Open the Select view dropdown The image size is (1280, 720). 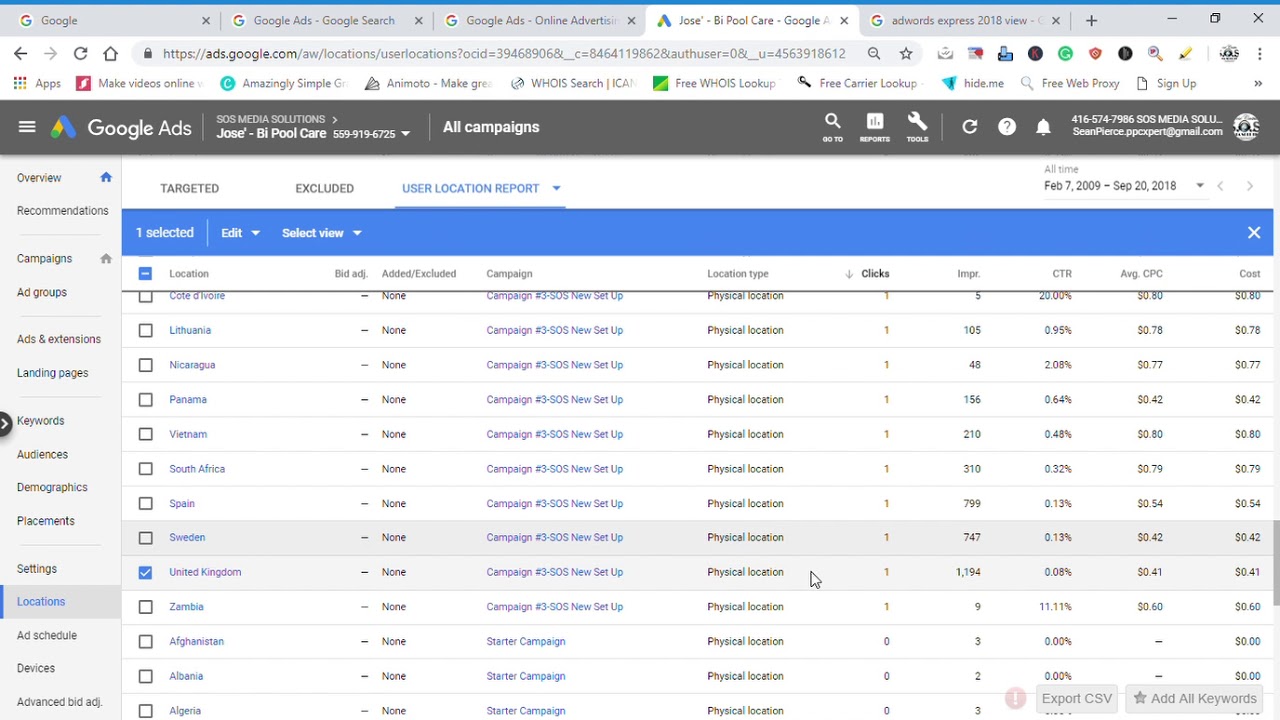pyautogui.click(x=321, y=233)
